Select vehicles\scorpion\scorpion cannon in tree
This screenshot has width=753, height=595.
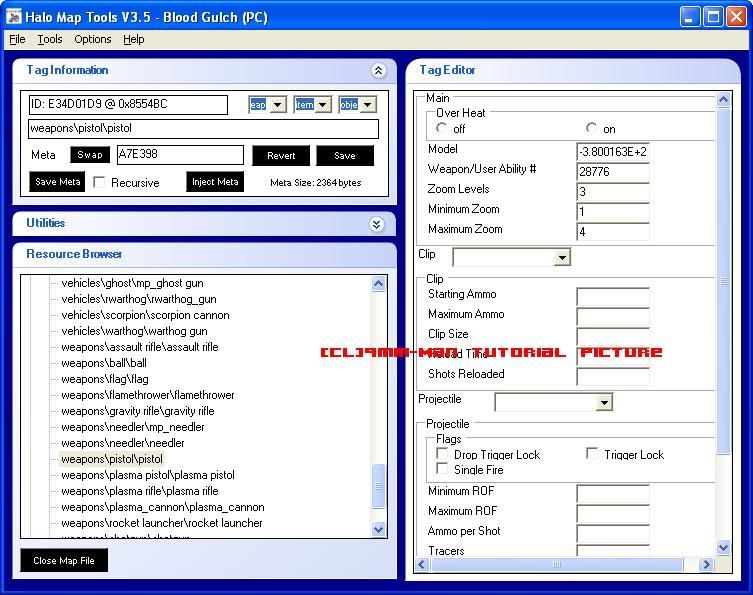coord(145,315)
